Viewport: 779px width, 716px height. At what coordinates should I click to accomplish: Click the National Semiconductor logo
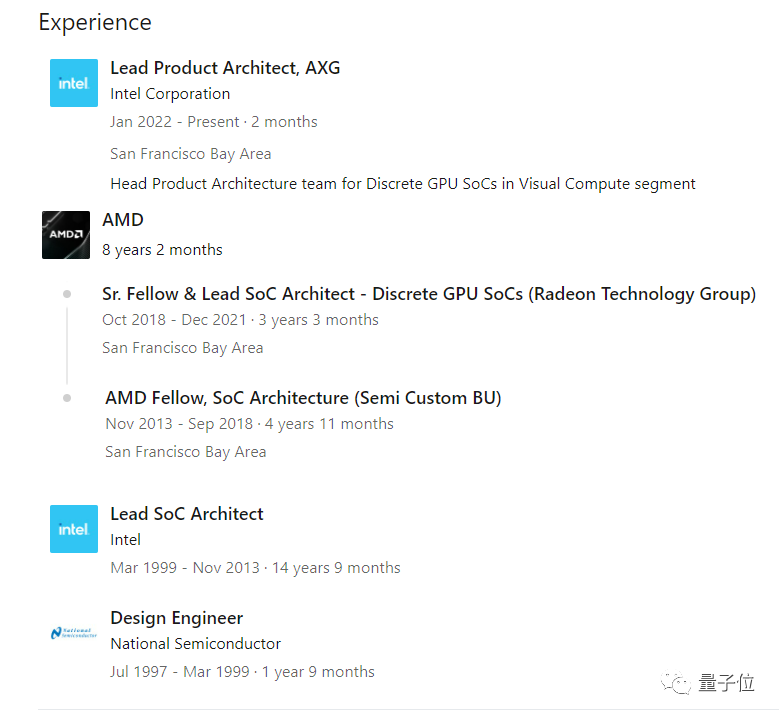pos(74,633)
